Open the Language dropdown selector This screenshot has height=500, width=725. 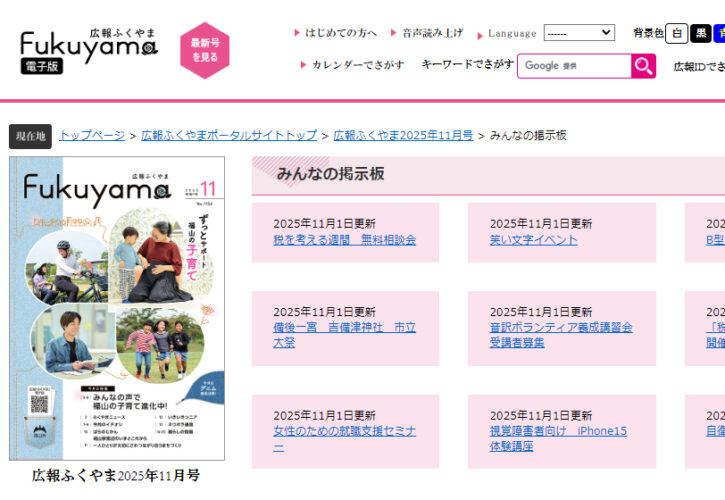[x=579, y=33]
